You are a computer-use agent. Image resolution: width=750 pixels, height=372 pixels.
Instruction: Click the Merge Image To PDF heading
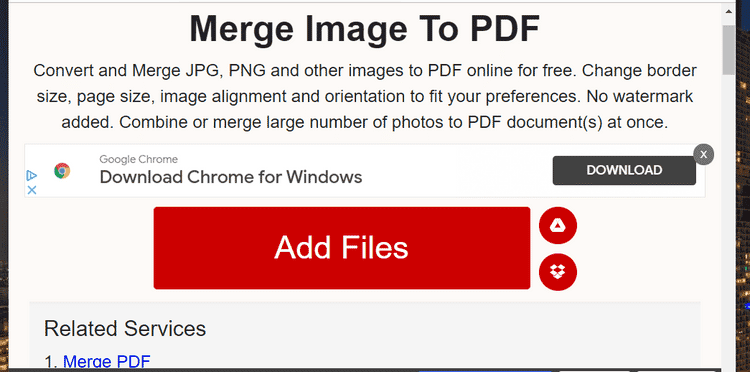[x=364, y=29]
